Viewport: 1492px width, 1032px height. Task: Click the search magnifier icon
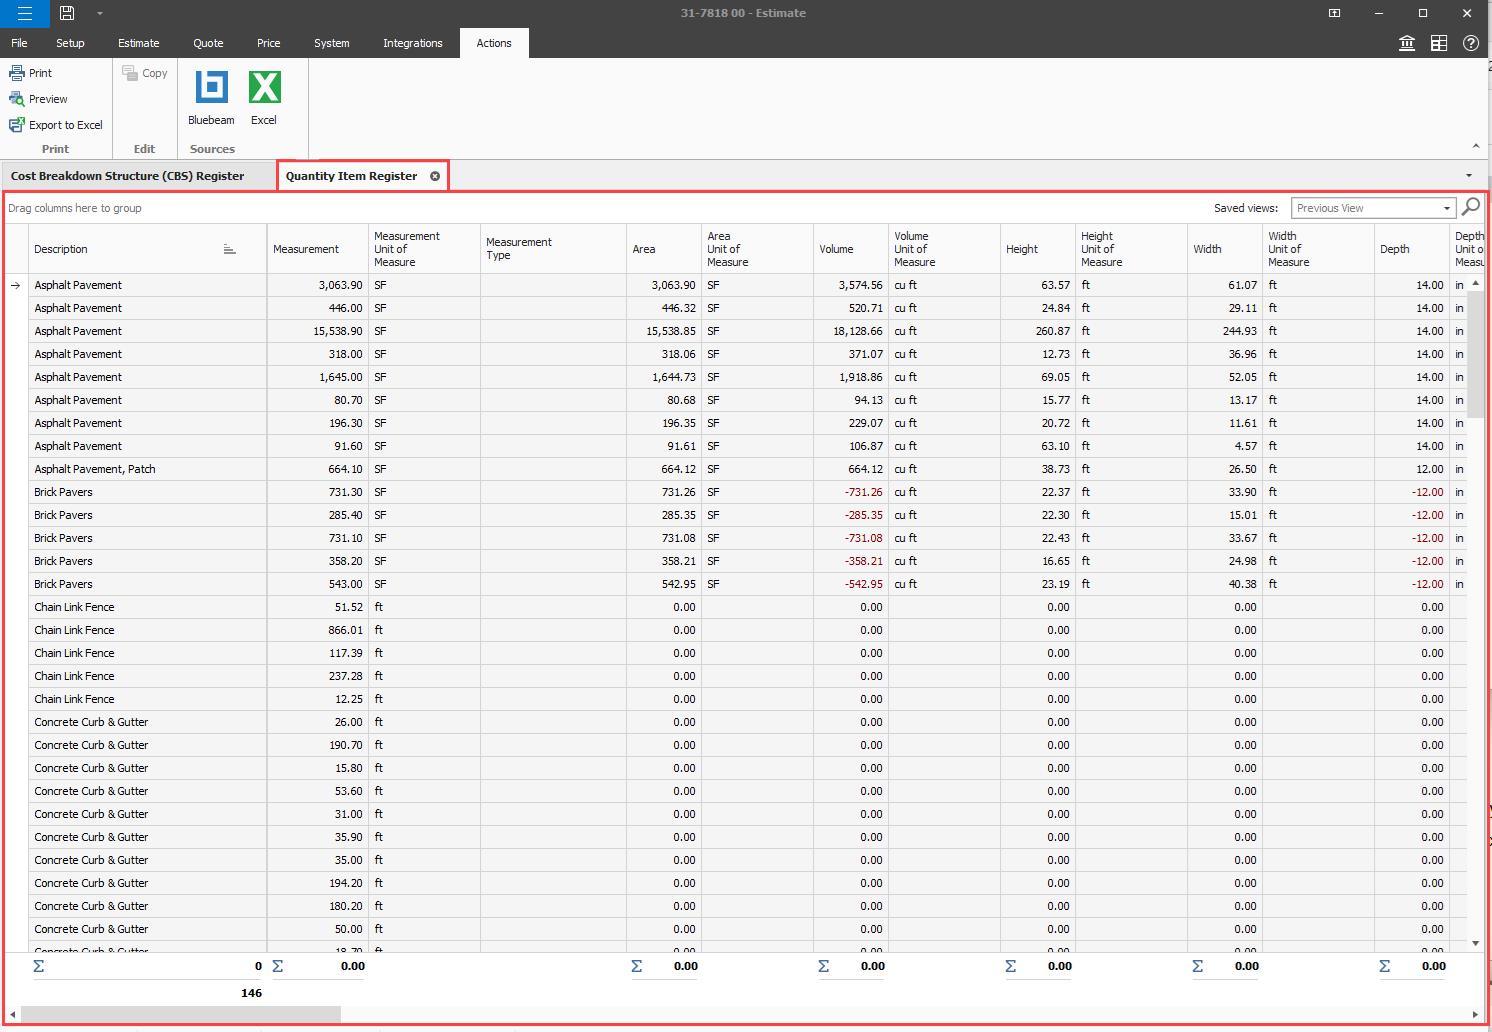click(1470, 207)
